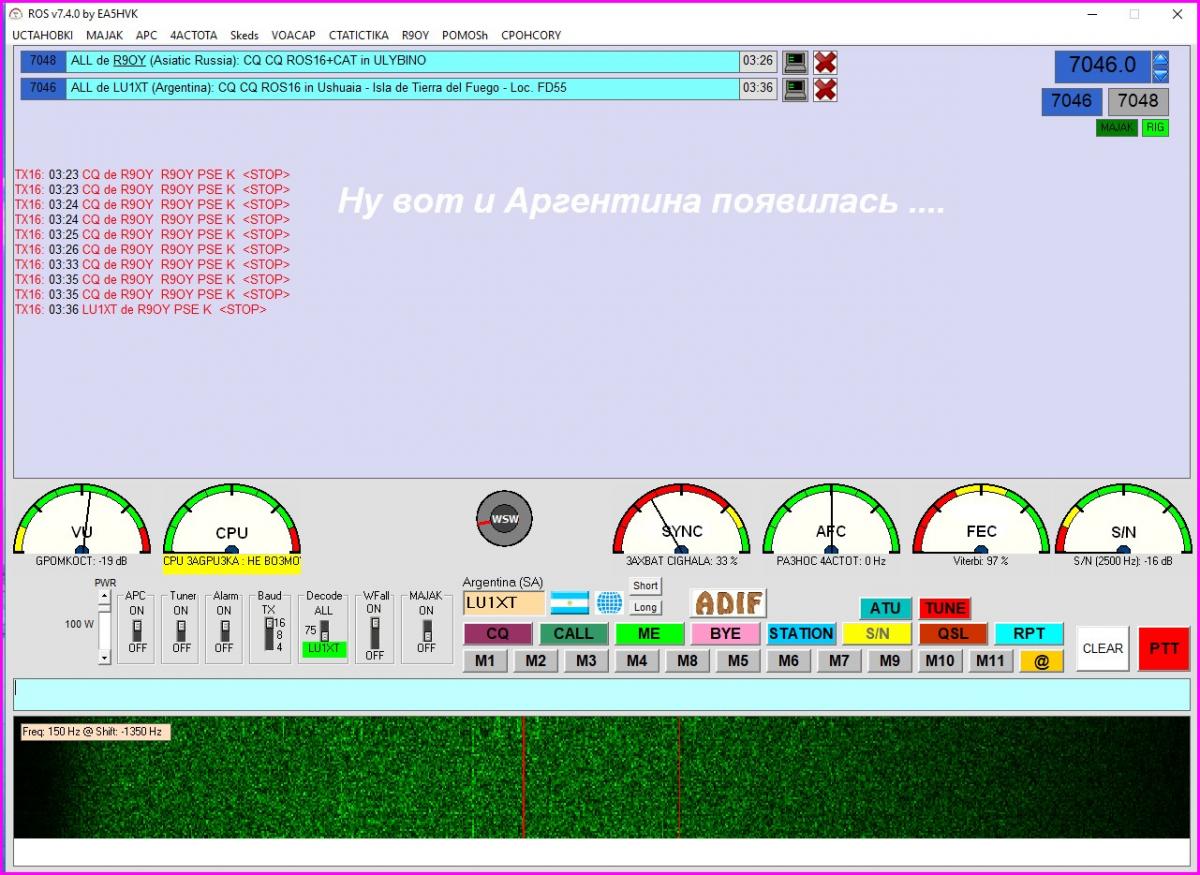Screen dimensions: 1200x875
Task: Click the ADIF log icon
Action: 728,603
